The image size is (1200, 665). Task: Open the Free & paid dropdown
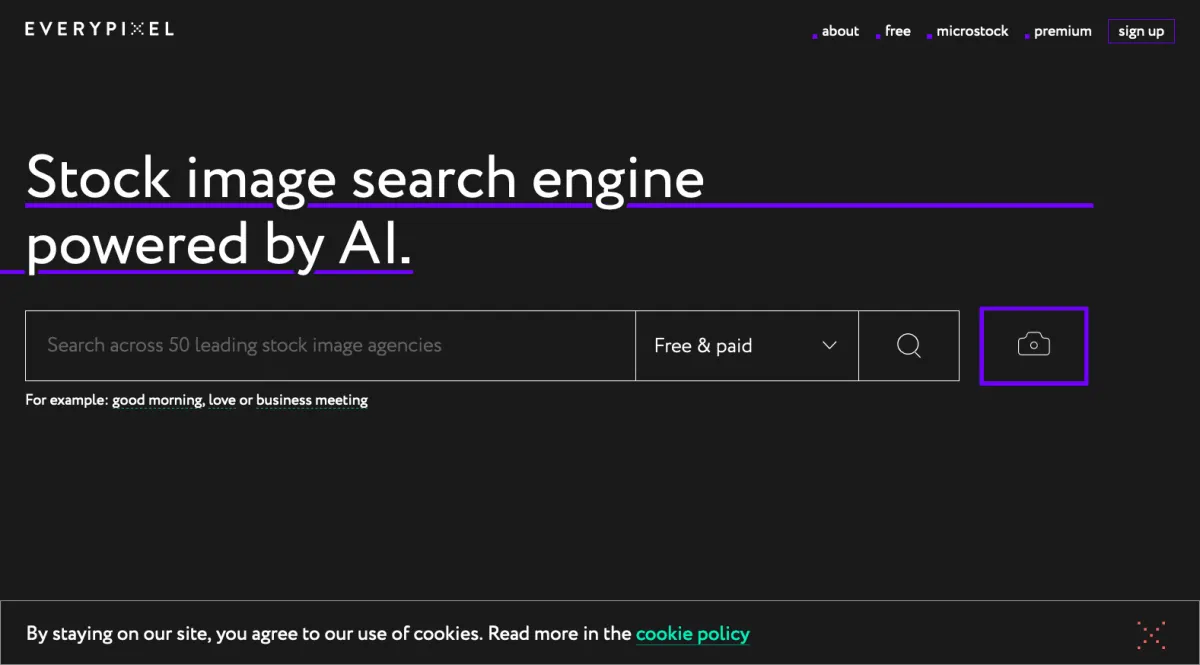click(x=745, y=346)
